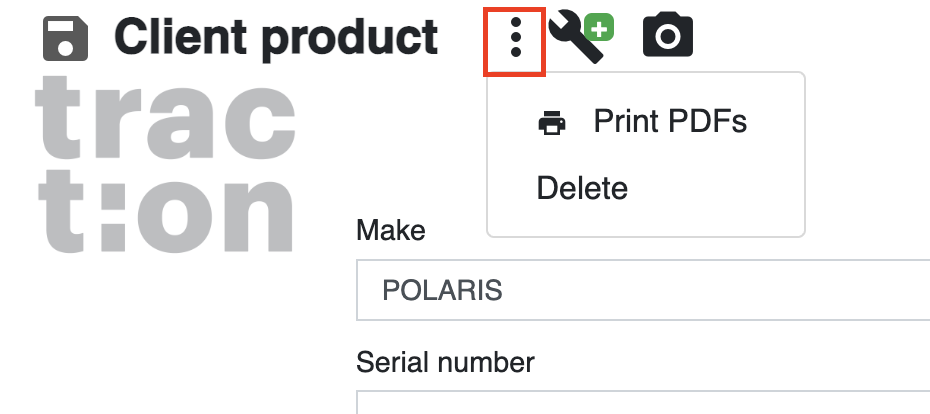Click the printer icon beside Print PDFs
The image size is (930, 414).
tap(552, 123)
